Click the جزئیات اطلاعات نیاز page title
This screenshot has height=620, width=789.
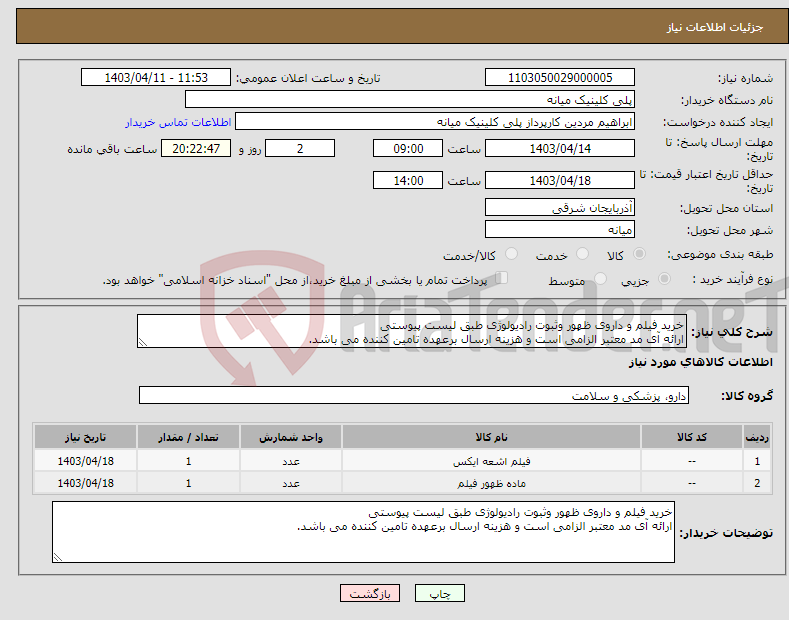(715, 27)
